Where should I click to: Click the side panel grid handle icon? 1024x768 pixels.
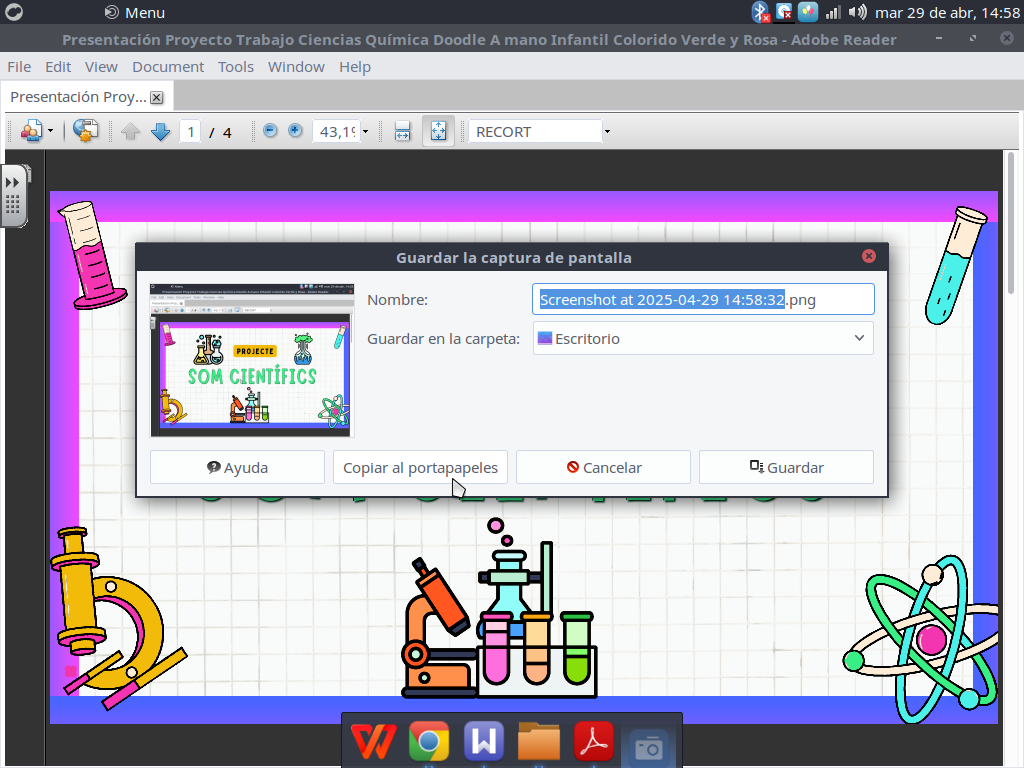tap(12, 204)
